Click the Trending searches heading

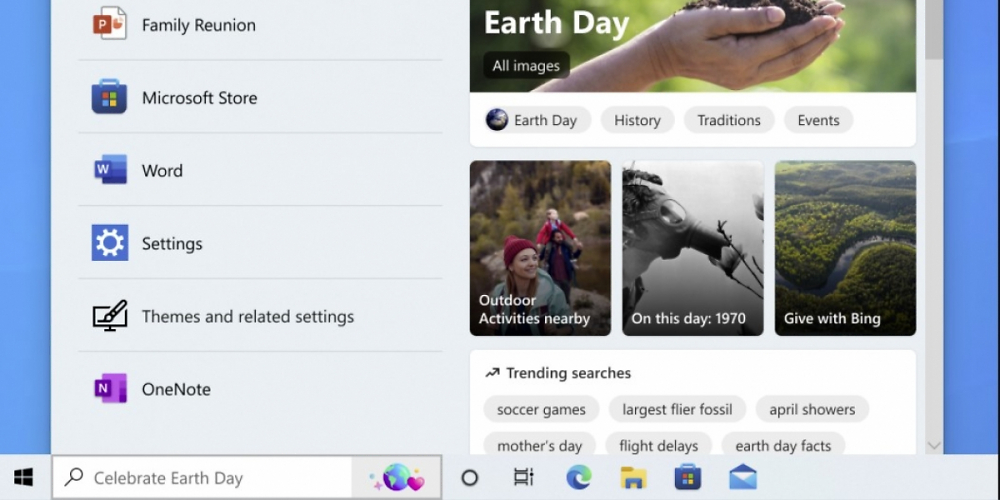point(568,373)
